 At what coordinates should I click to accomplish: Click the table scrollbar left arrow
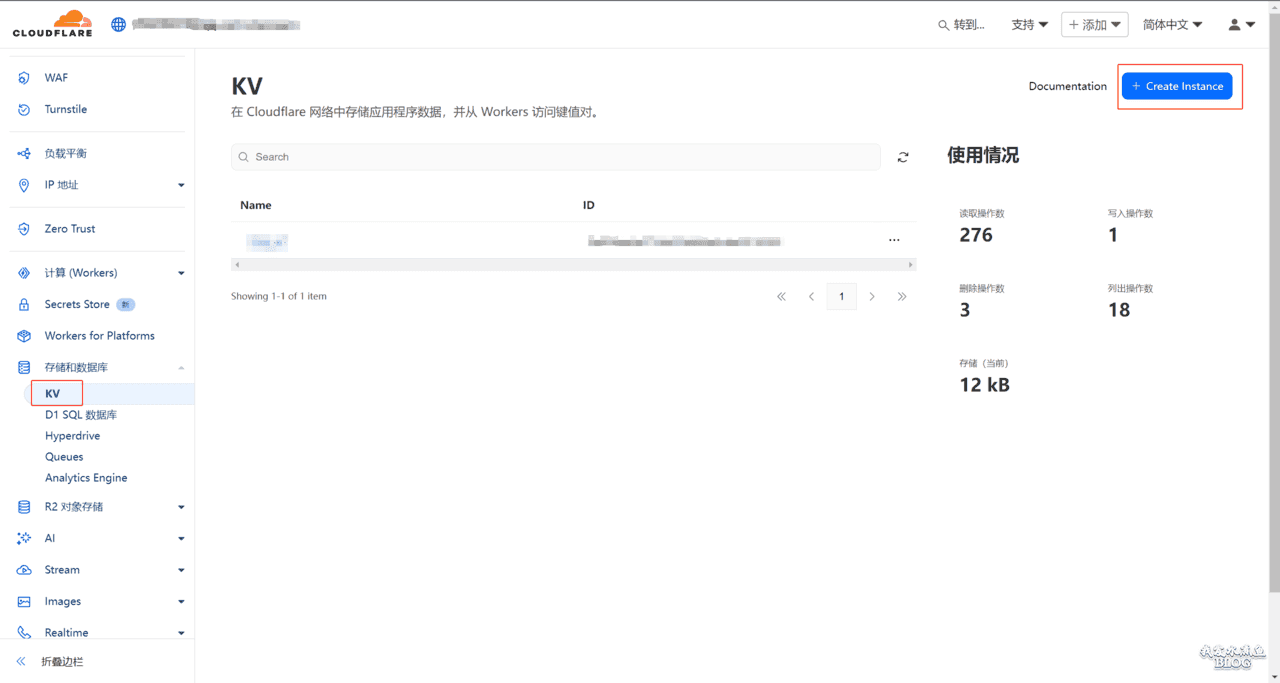click(x=236, y=265)
